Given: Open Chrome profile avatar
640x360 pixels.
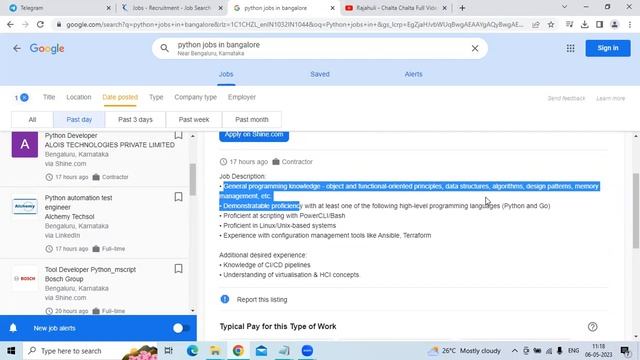Looking at the screenshot, I should [614, 24].
